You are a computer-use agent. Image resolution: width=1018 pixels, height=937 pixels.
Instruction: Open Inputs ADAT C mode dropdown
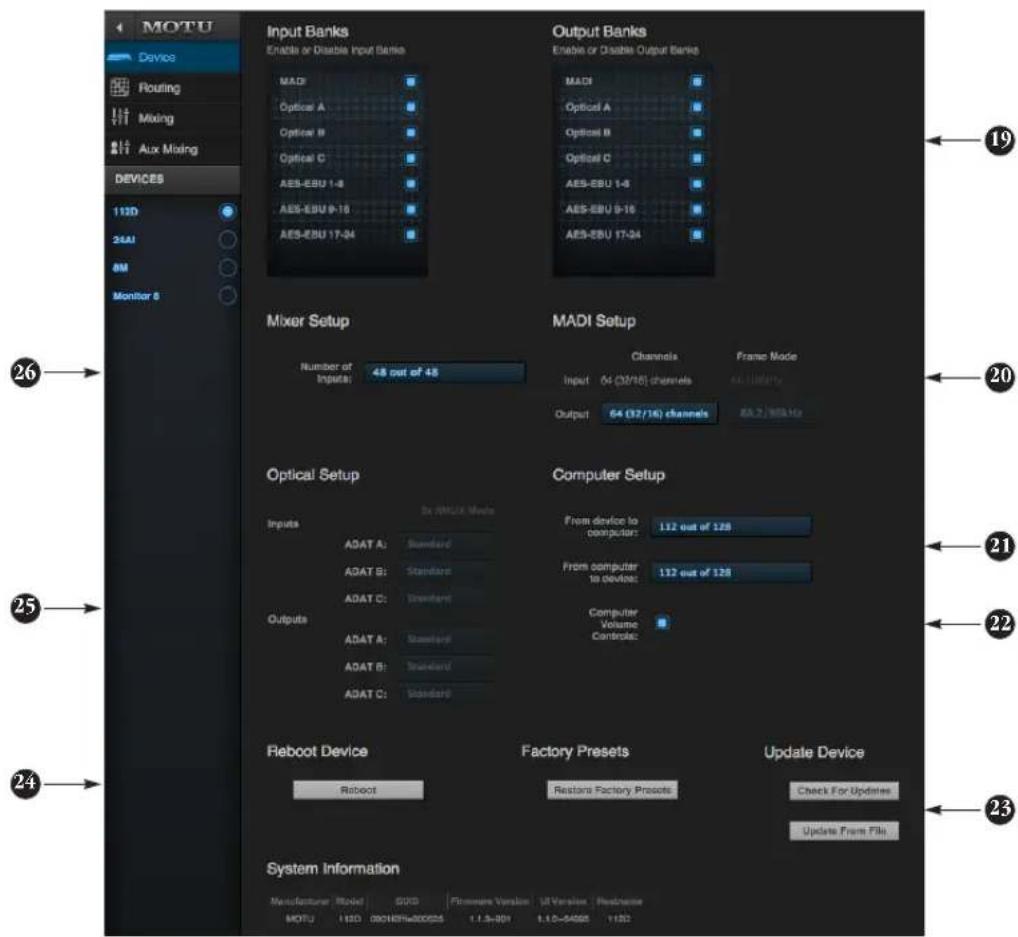tap(448, 599)
